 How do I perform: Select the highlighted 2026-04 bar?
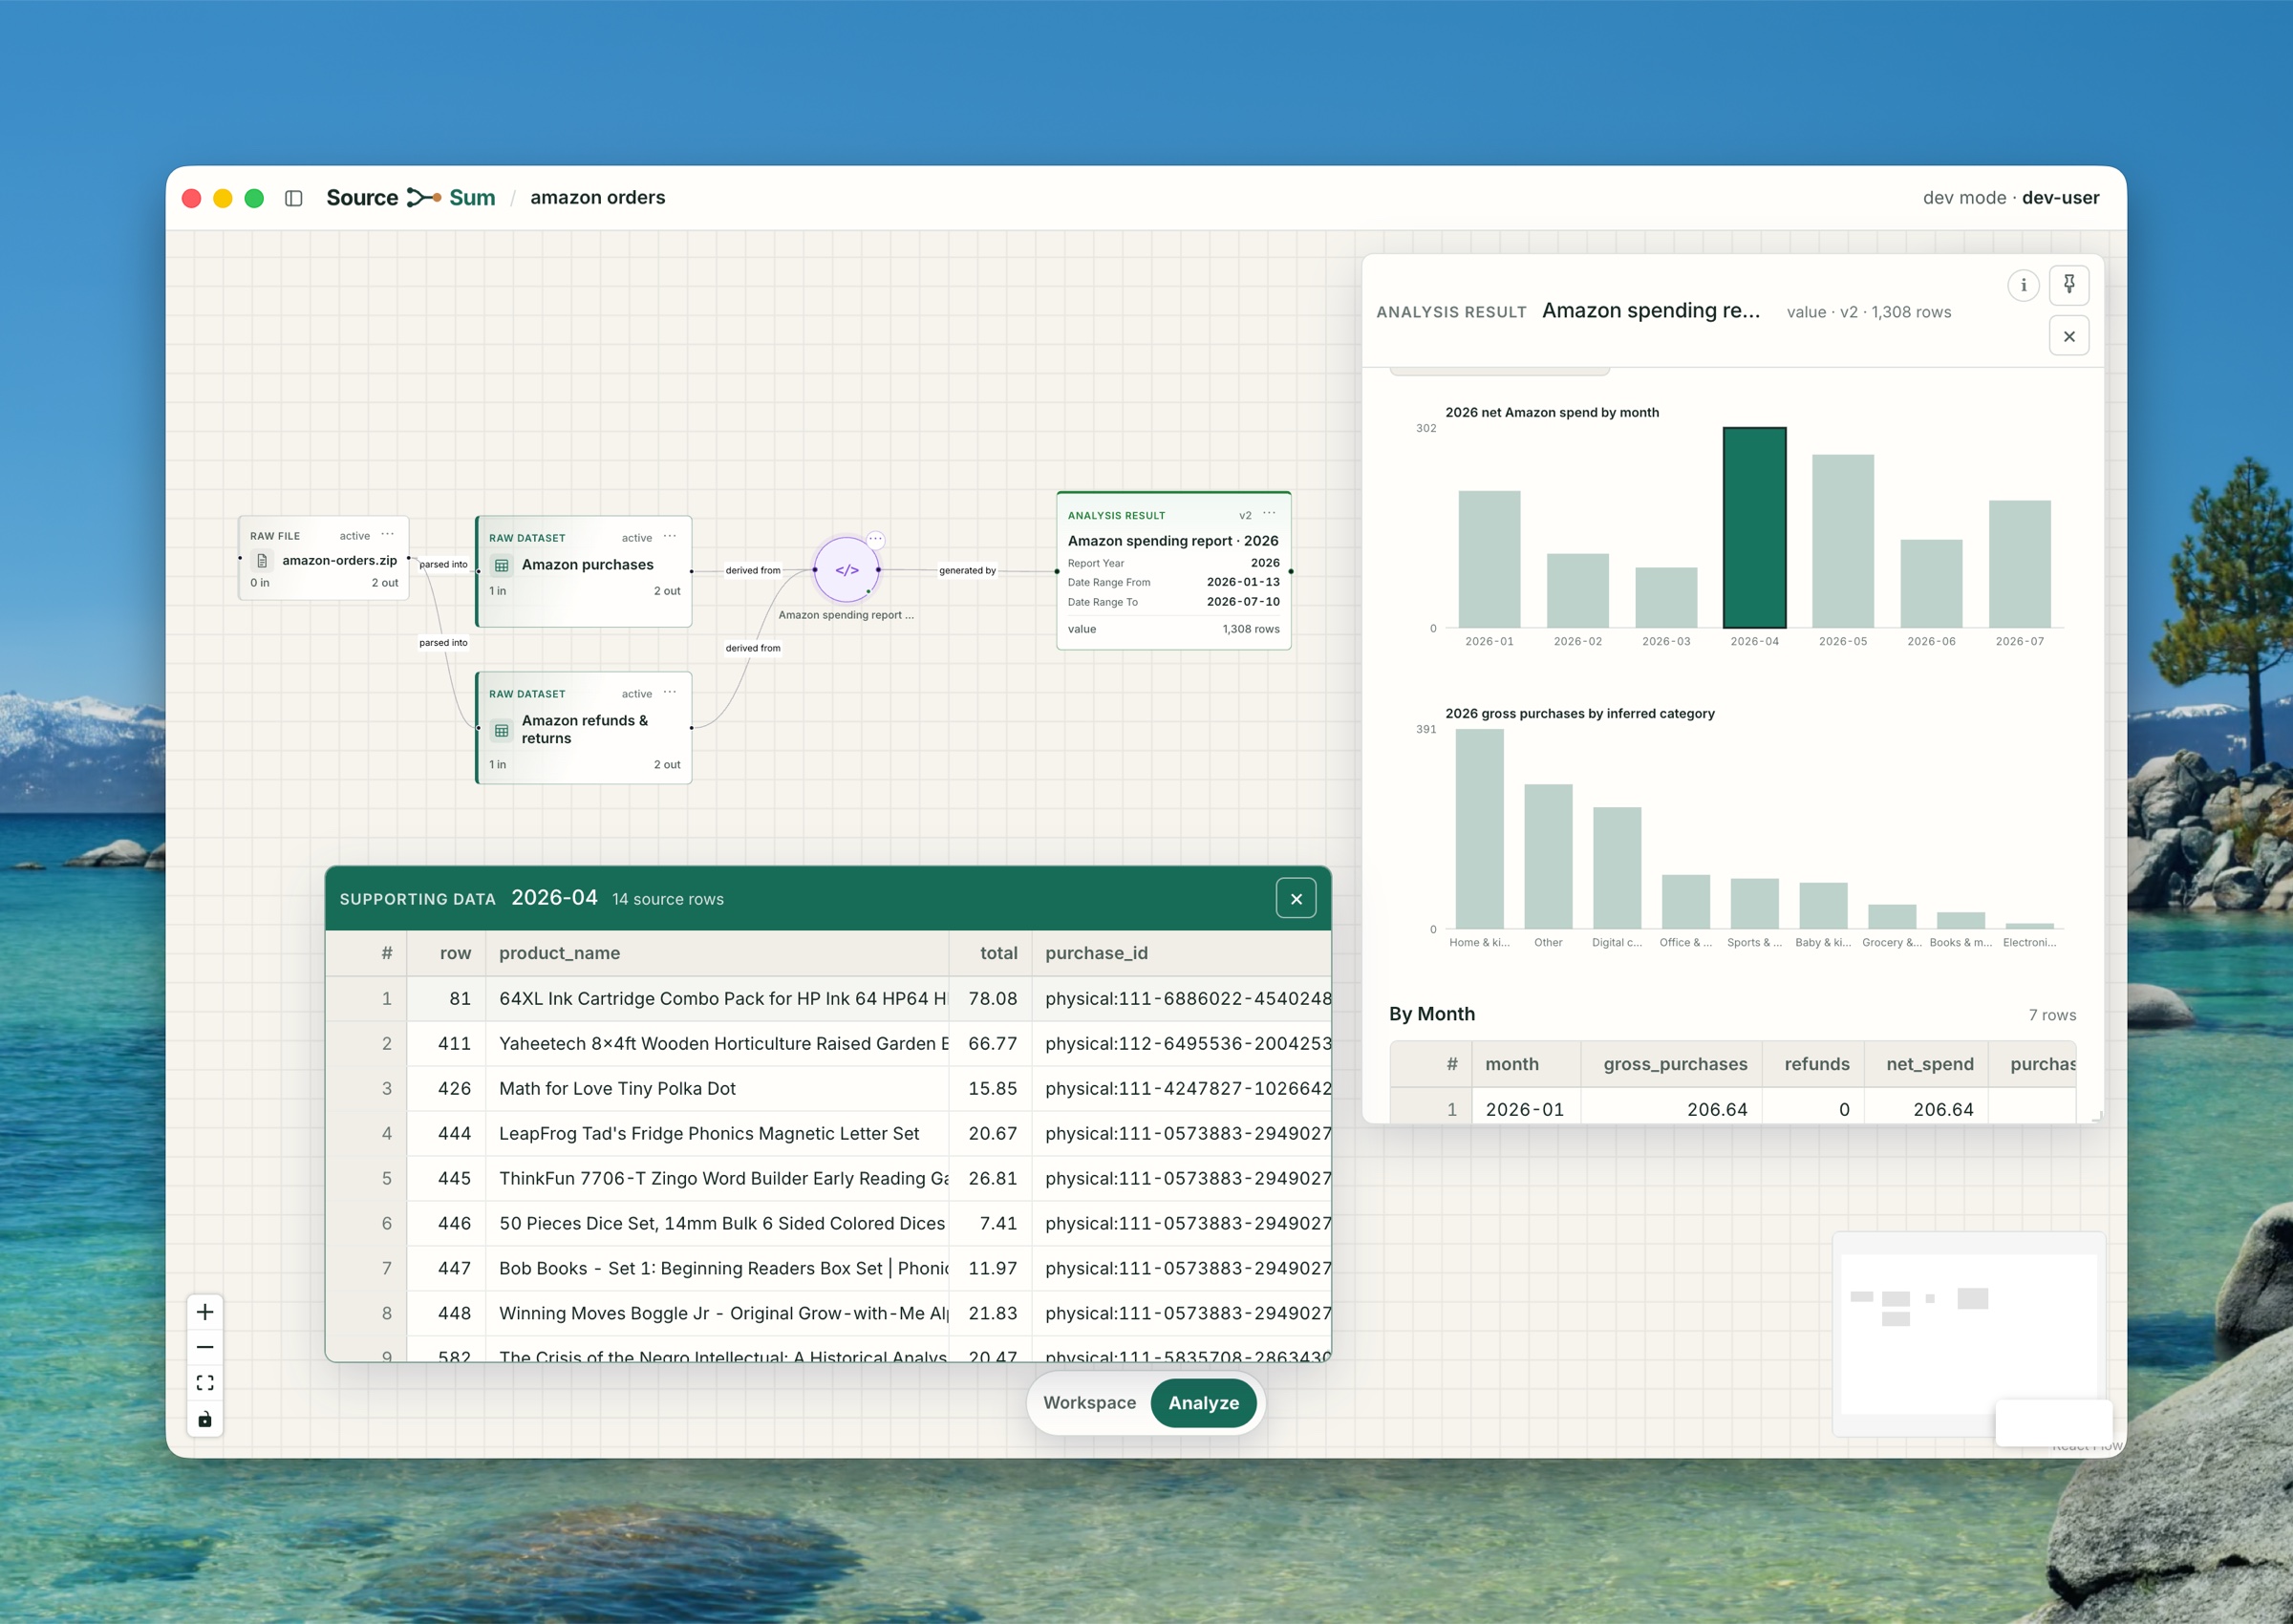(x=1754, y=528)
